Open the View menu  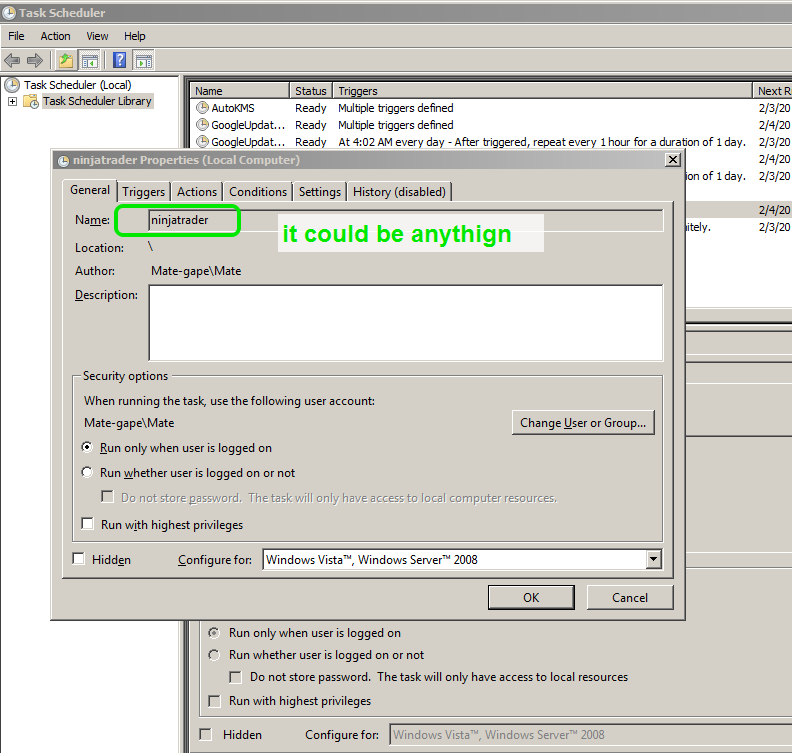point(97,36)
